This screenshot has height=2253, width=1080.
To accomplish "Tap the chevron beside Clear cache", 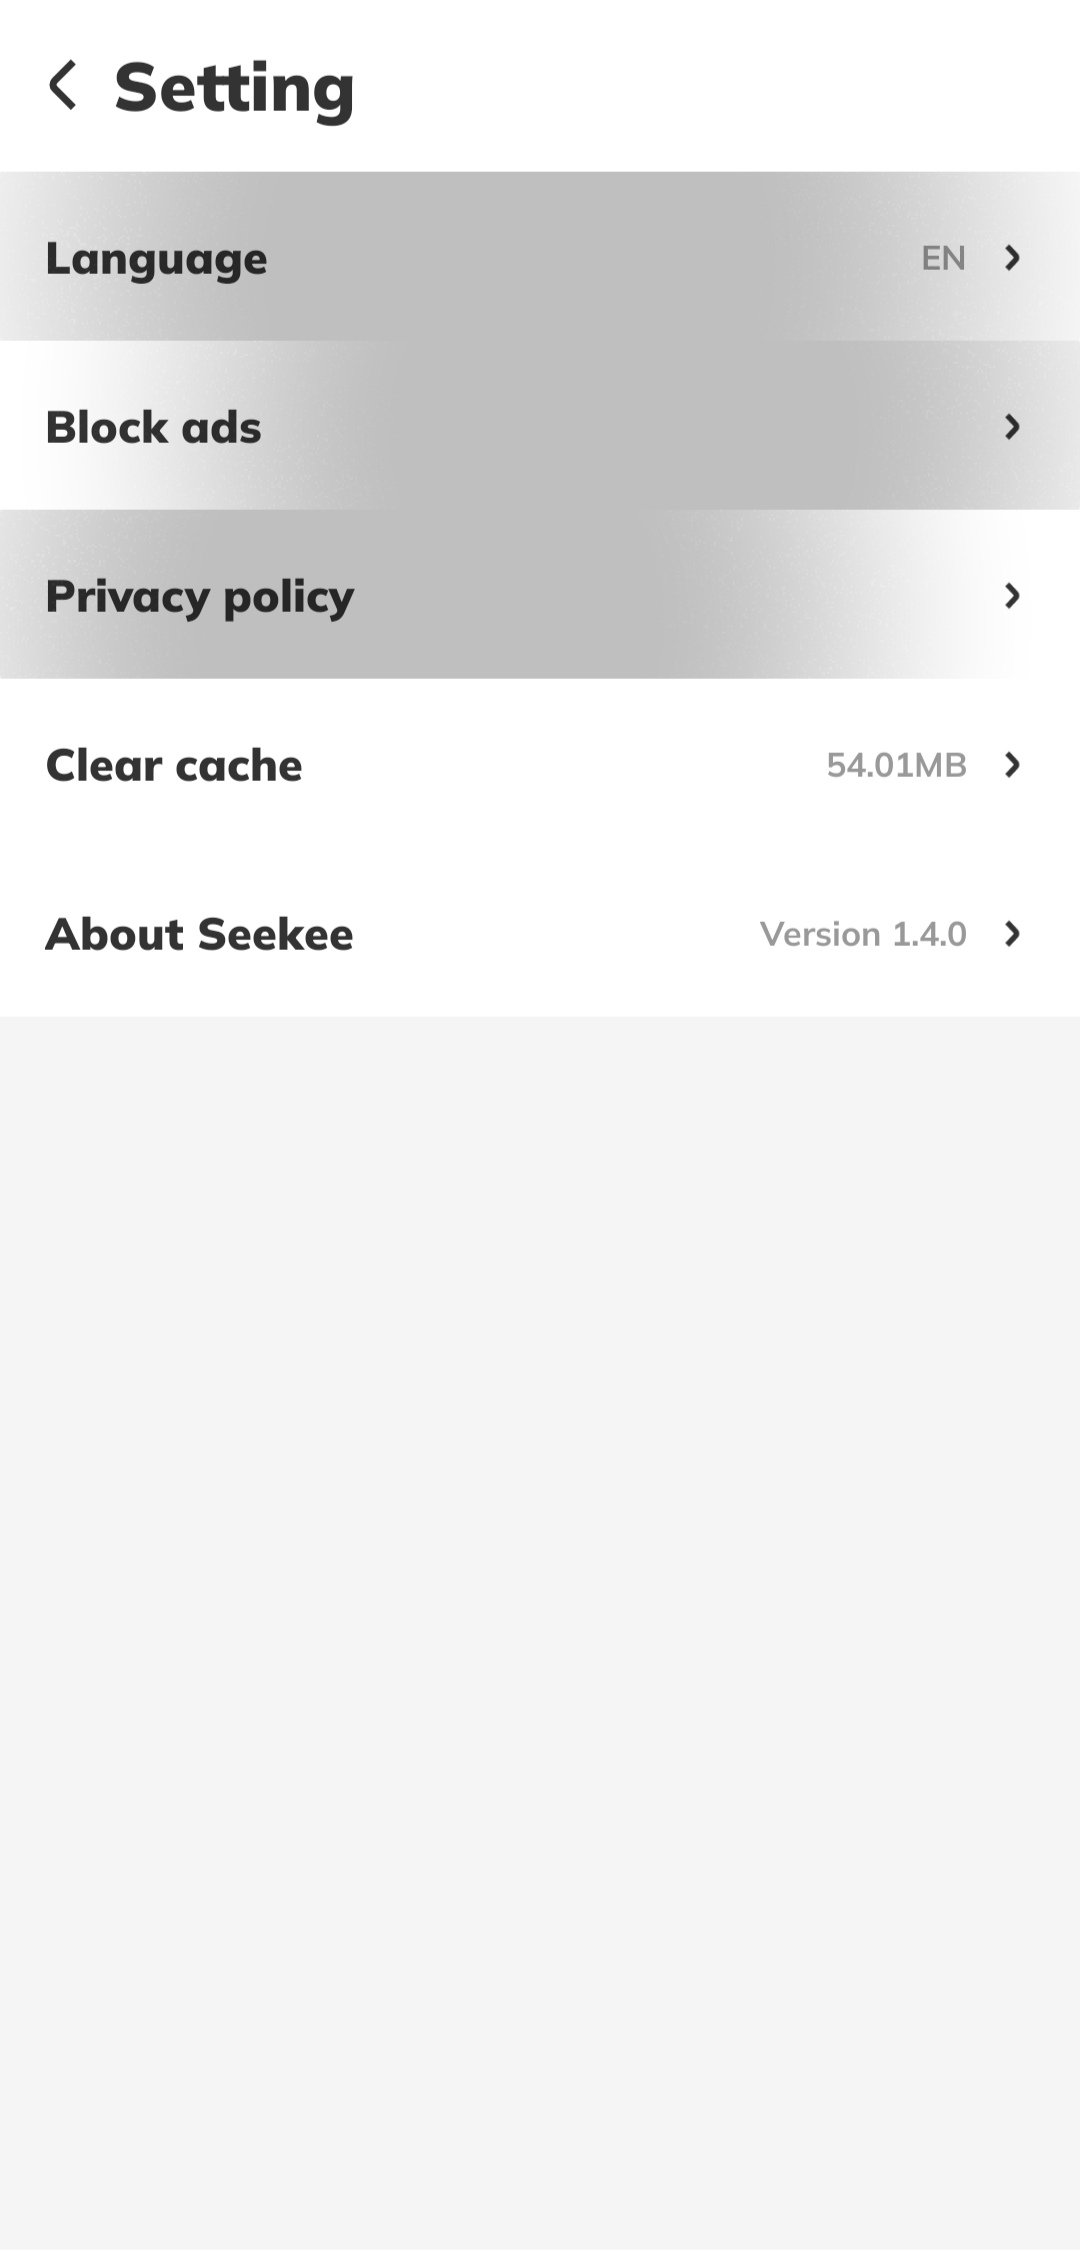I will [1012, 765].
